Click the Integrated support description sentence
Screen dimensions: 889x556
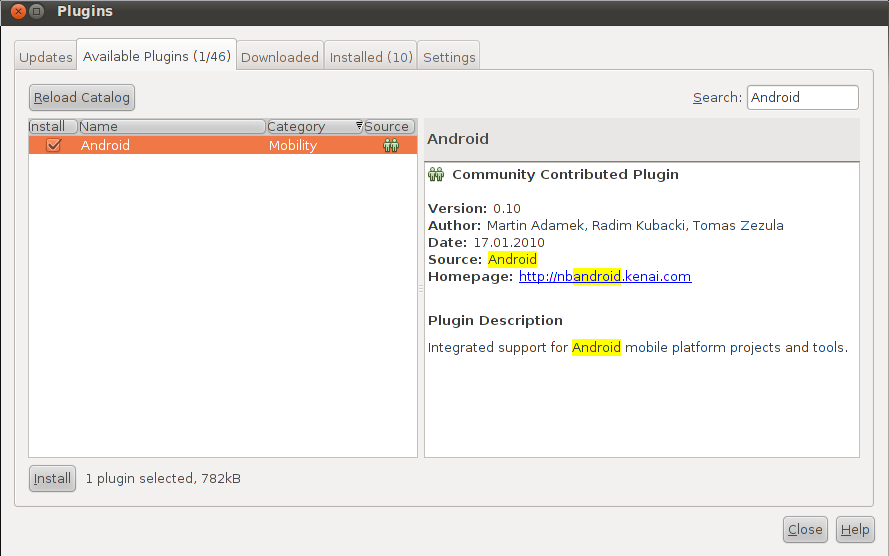tap(638, 347)
